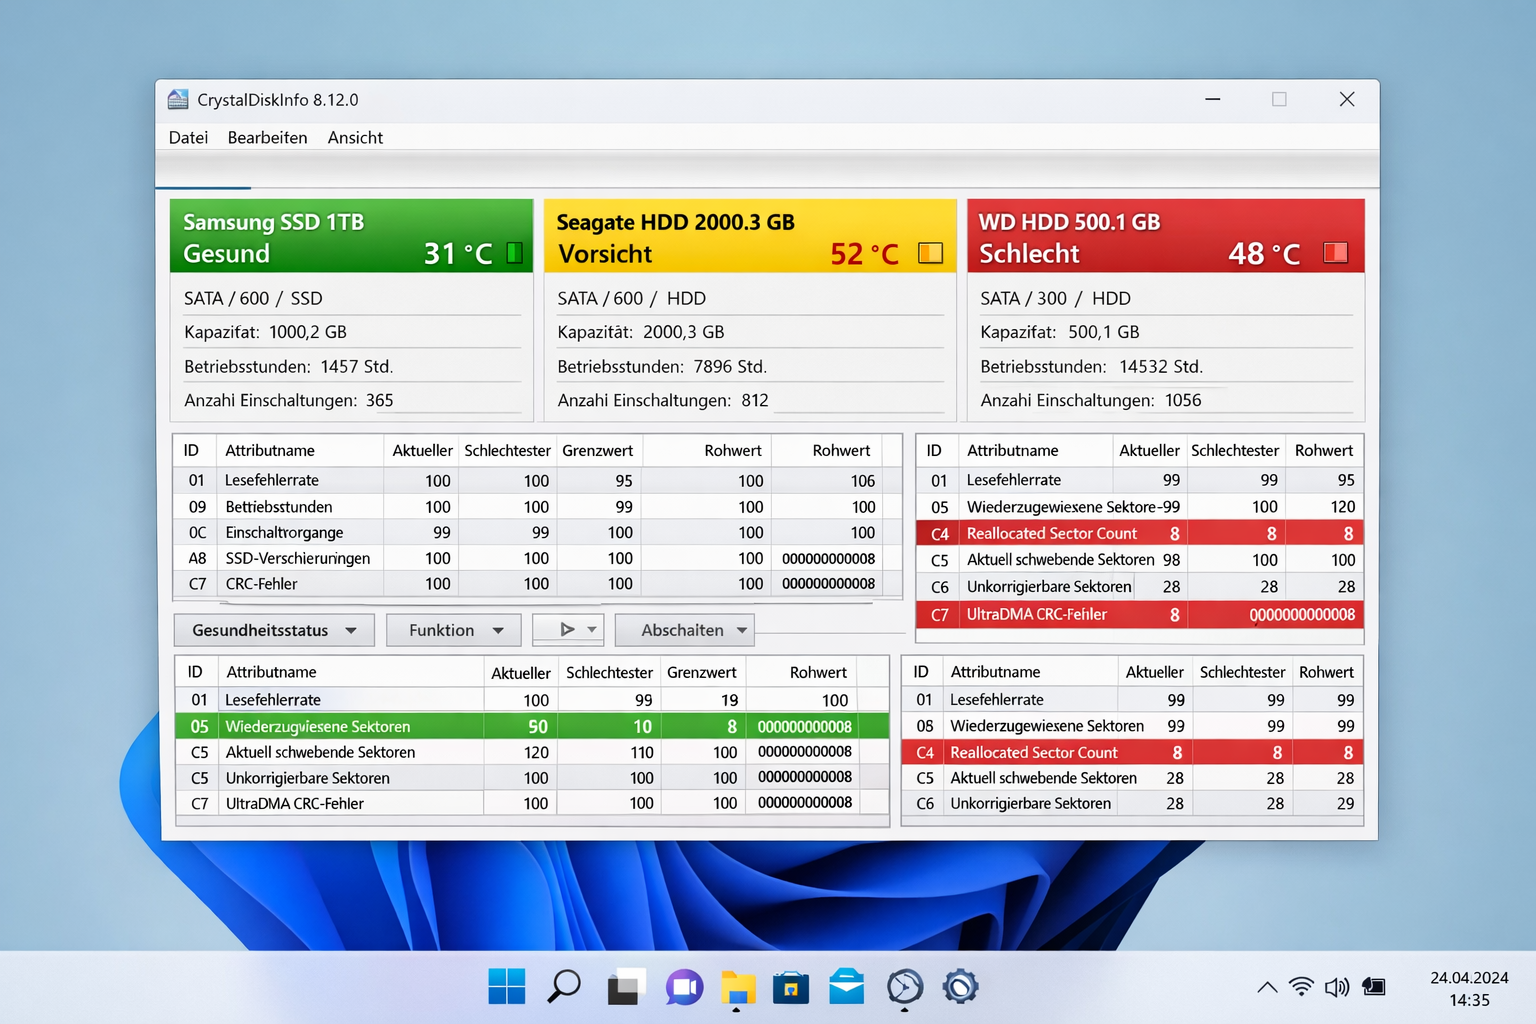Screen dimensions: 1536x1024
Task: Open the Funktion dropdown
Action: click(x=453, y=630)
